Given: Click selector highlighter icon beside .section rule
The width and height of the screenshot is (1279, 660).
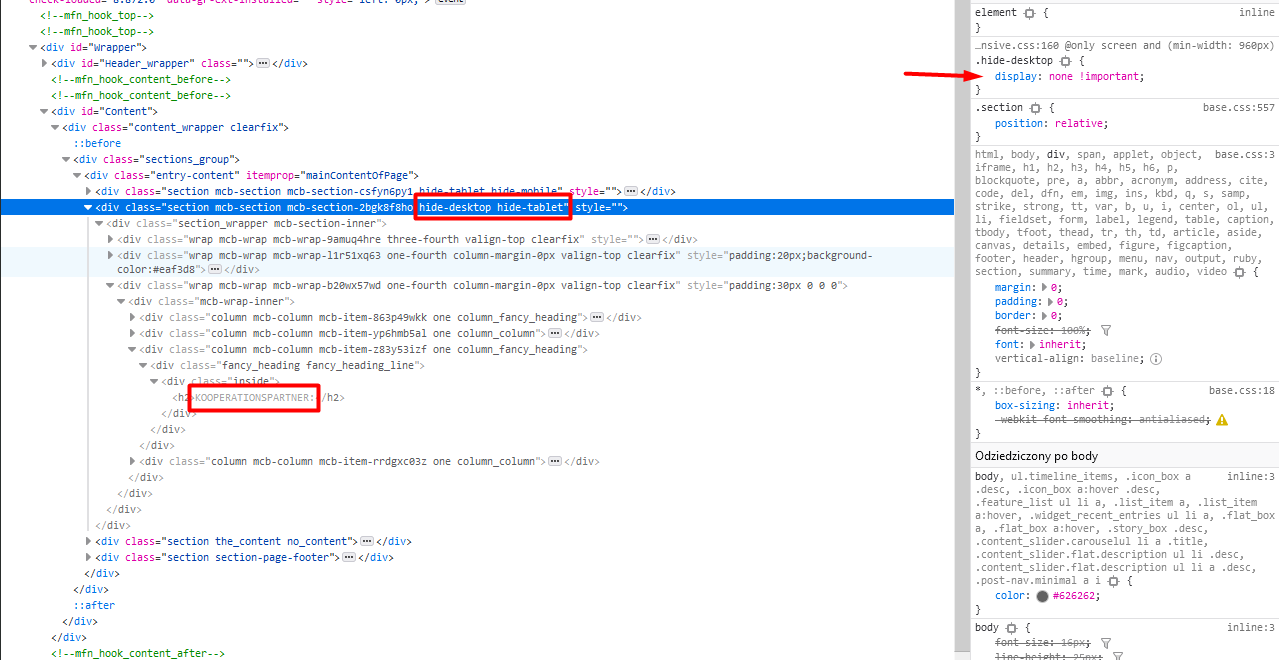Looking at the screenshot, I should (1035, 108).
